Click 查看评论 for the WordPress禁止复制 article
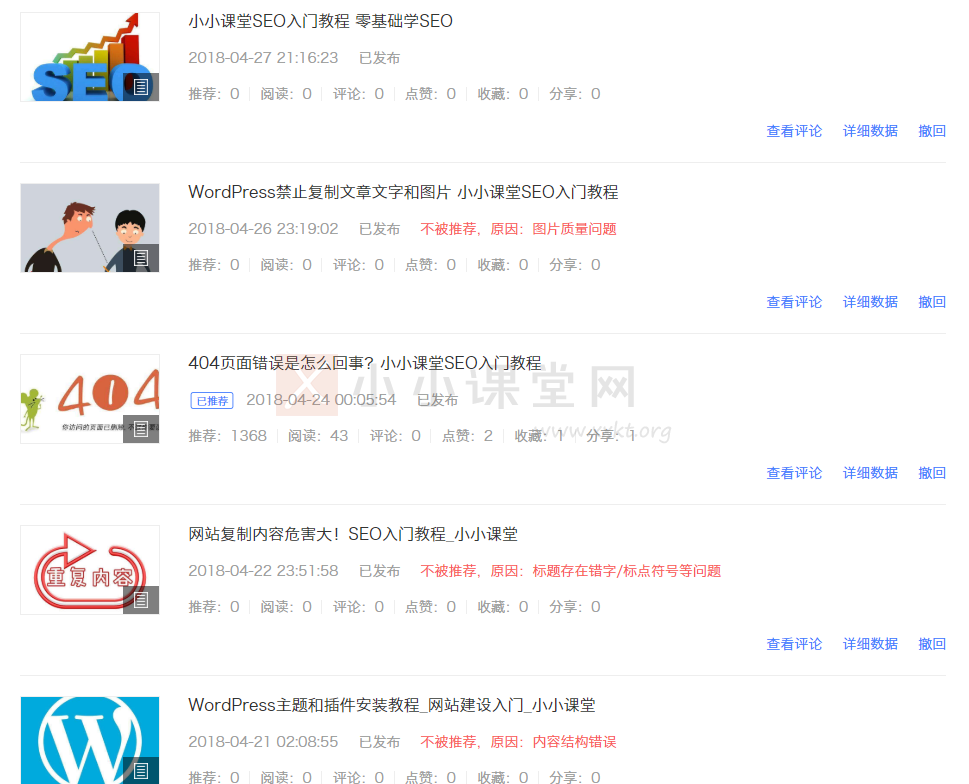Viewport: 969px width, 784px height. pos(794,302)
